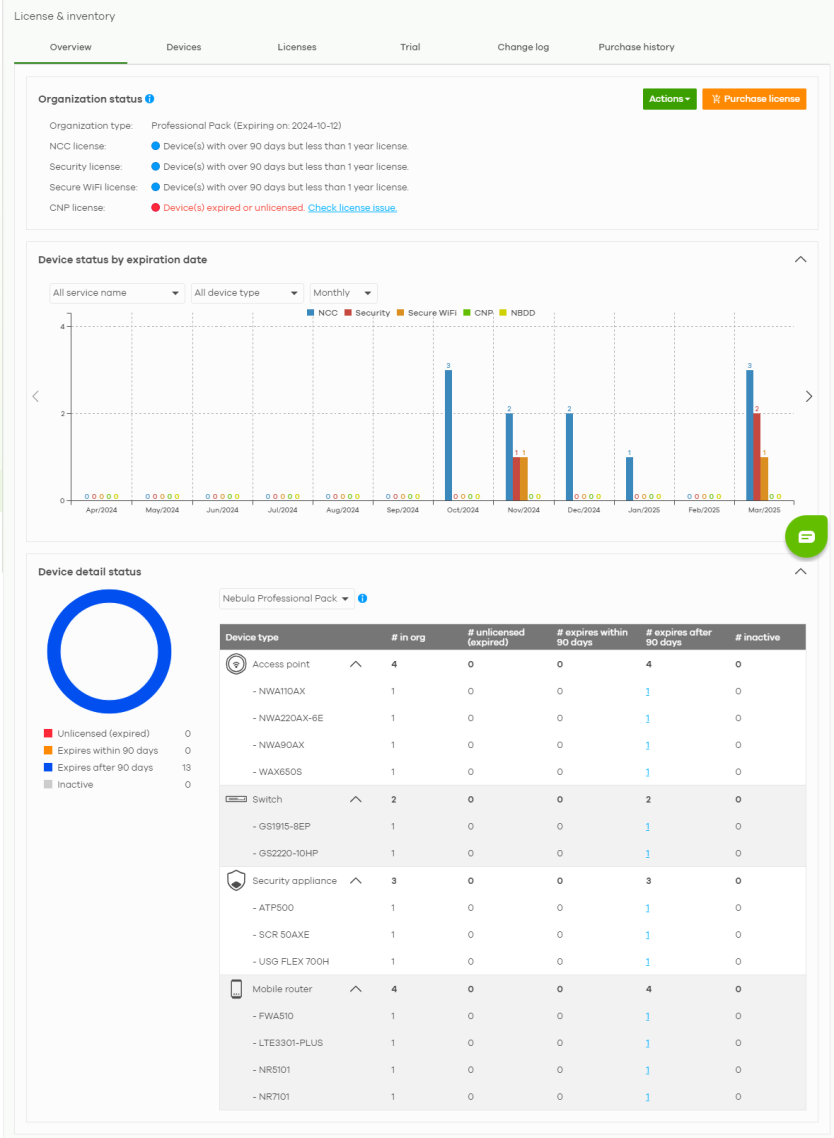The height and width of the screenshot is (1138, 834).
Task: Toggle Secure WiFi series in chart legend
Action: pyautogui.click(x=425, y=313)
